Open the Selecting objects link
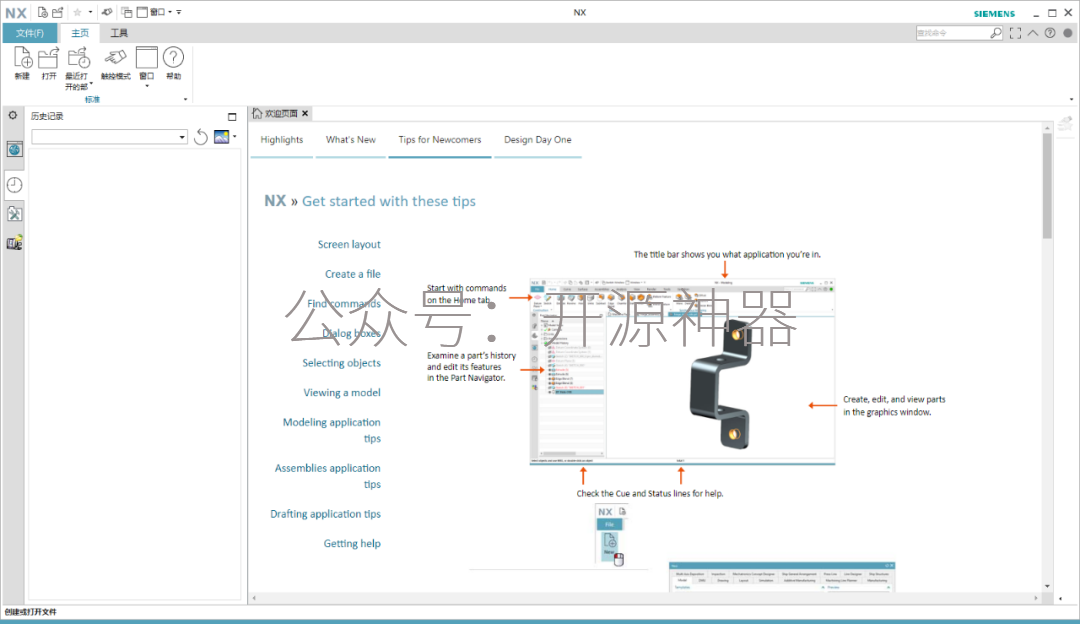1080x624 pixels. 342,363
